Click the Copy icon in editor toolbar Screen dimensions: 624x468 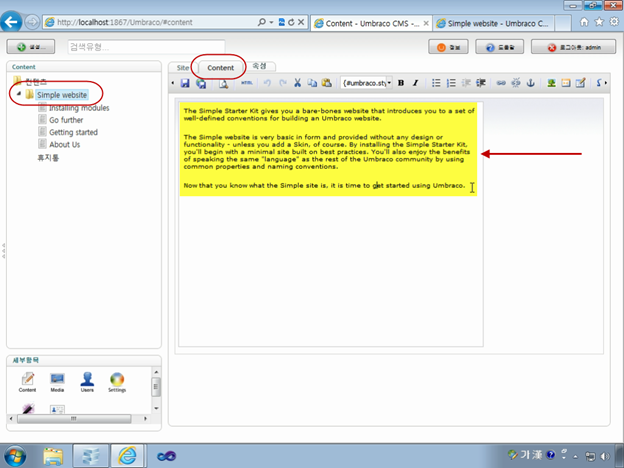[312, 83]
